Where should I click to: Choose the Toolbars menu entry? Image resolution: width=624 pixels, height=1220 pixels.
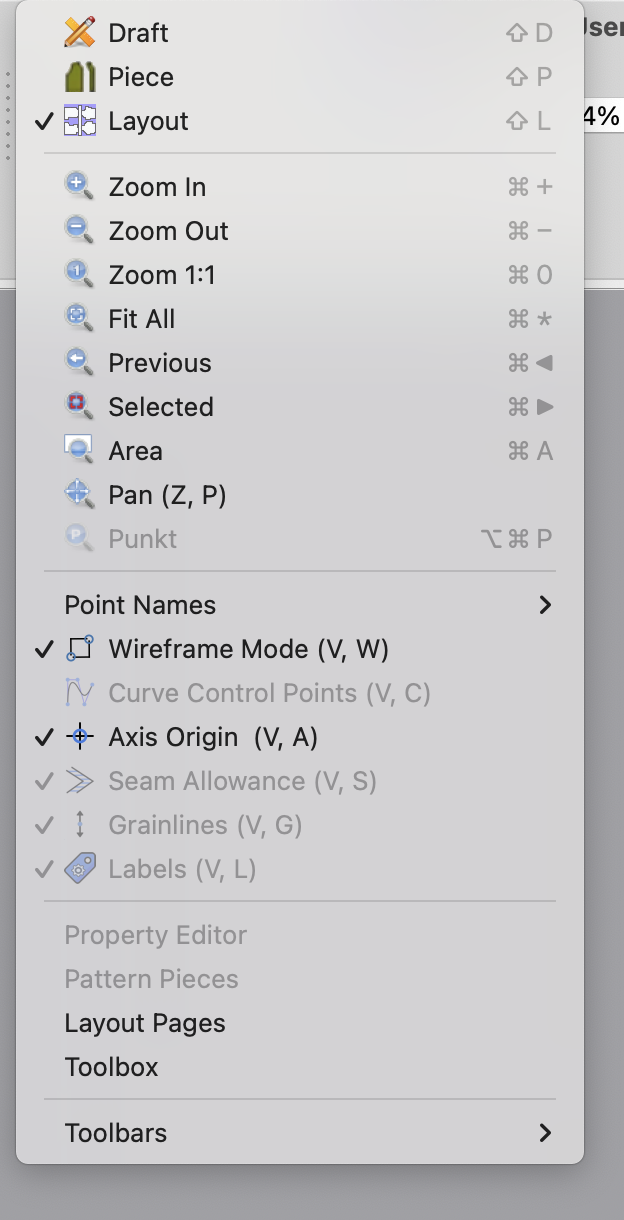(116, 1133)
